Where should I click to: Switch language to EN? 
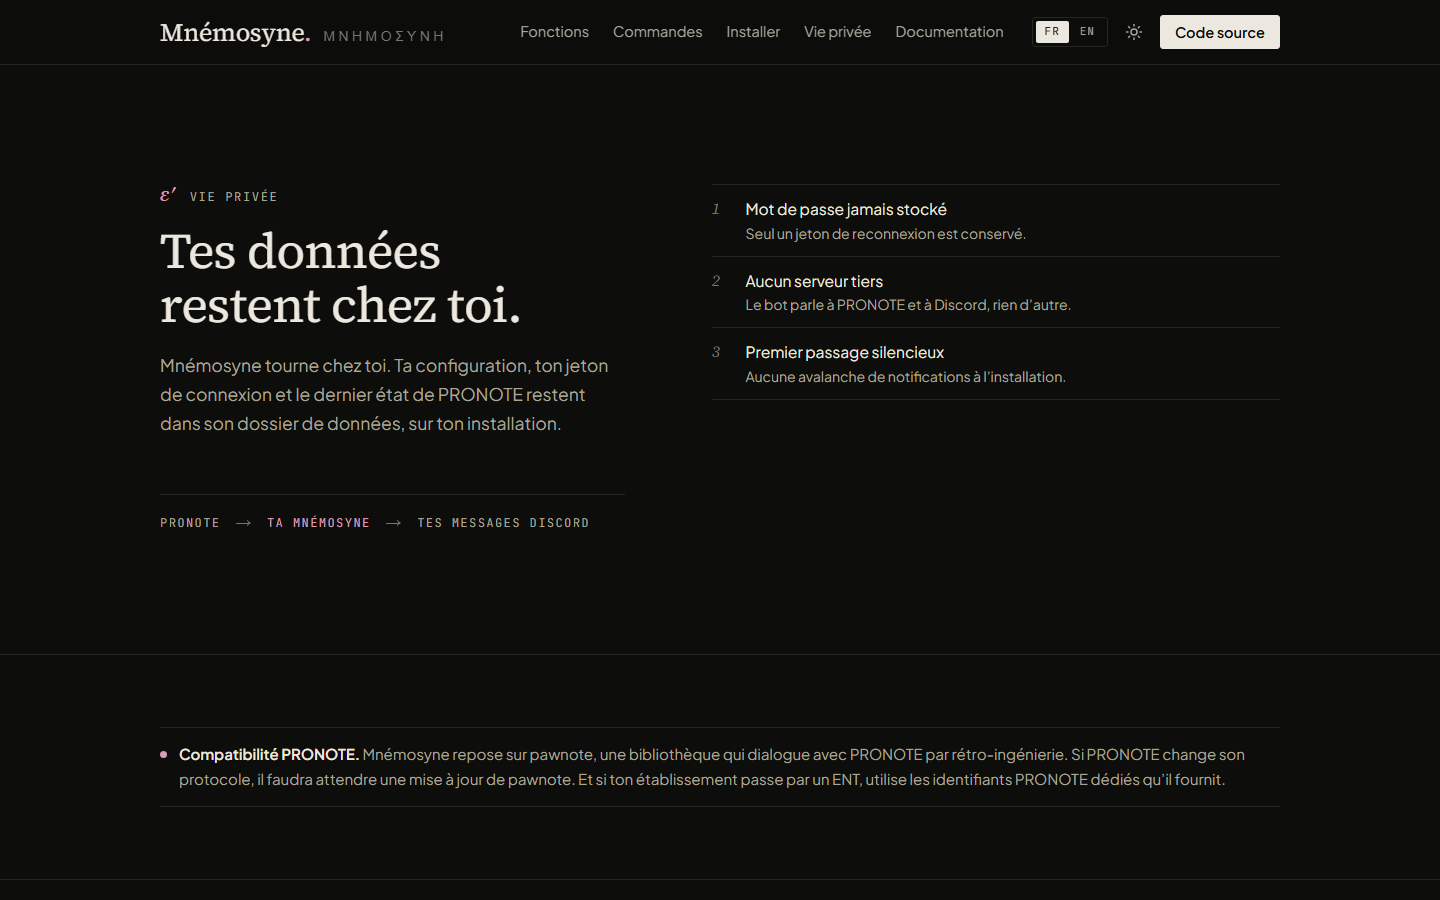click(1087, 32)
